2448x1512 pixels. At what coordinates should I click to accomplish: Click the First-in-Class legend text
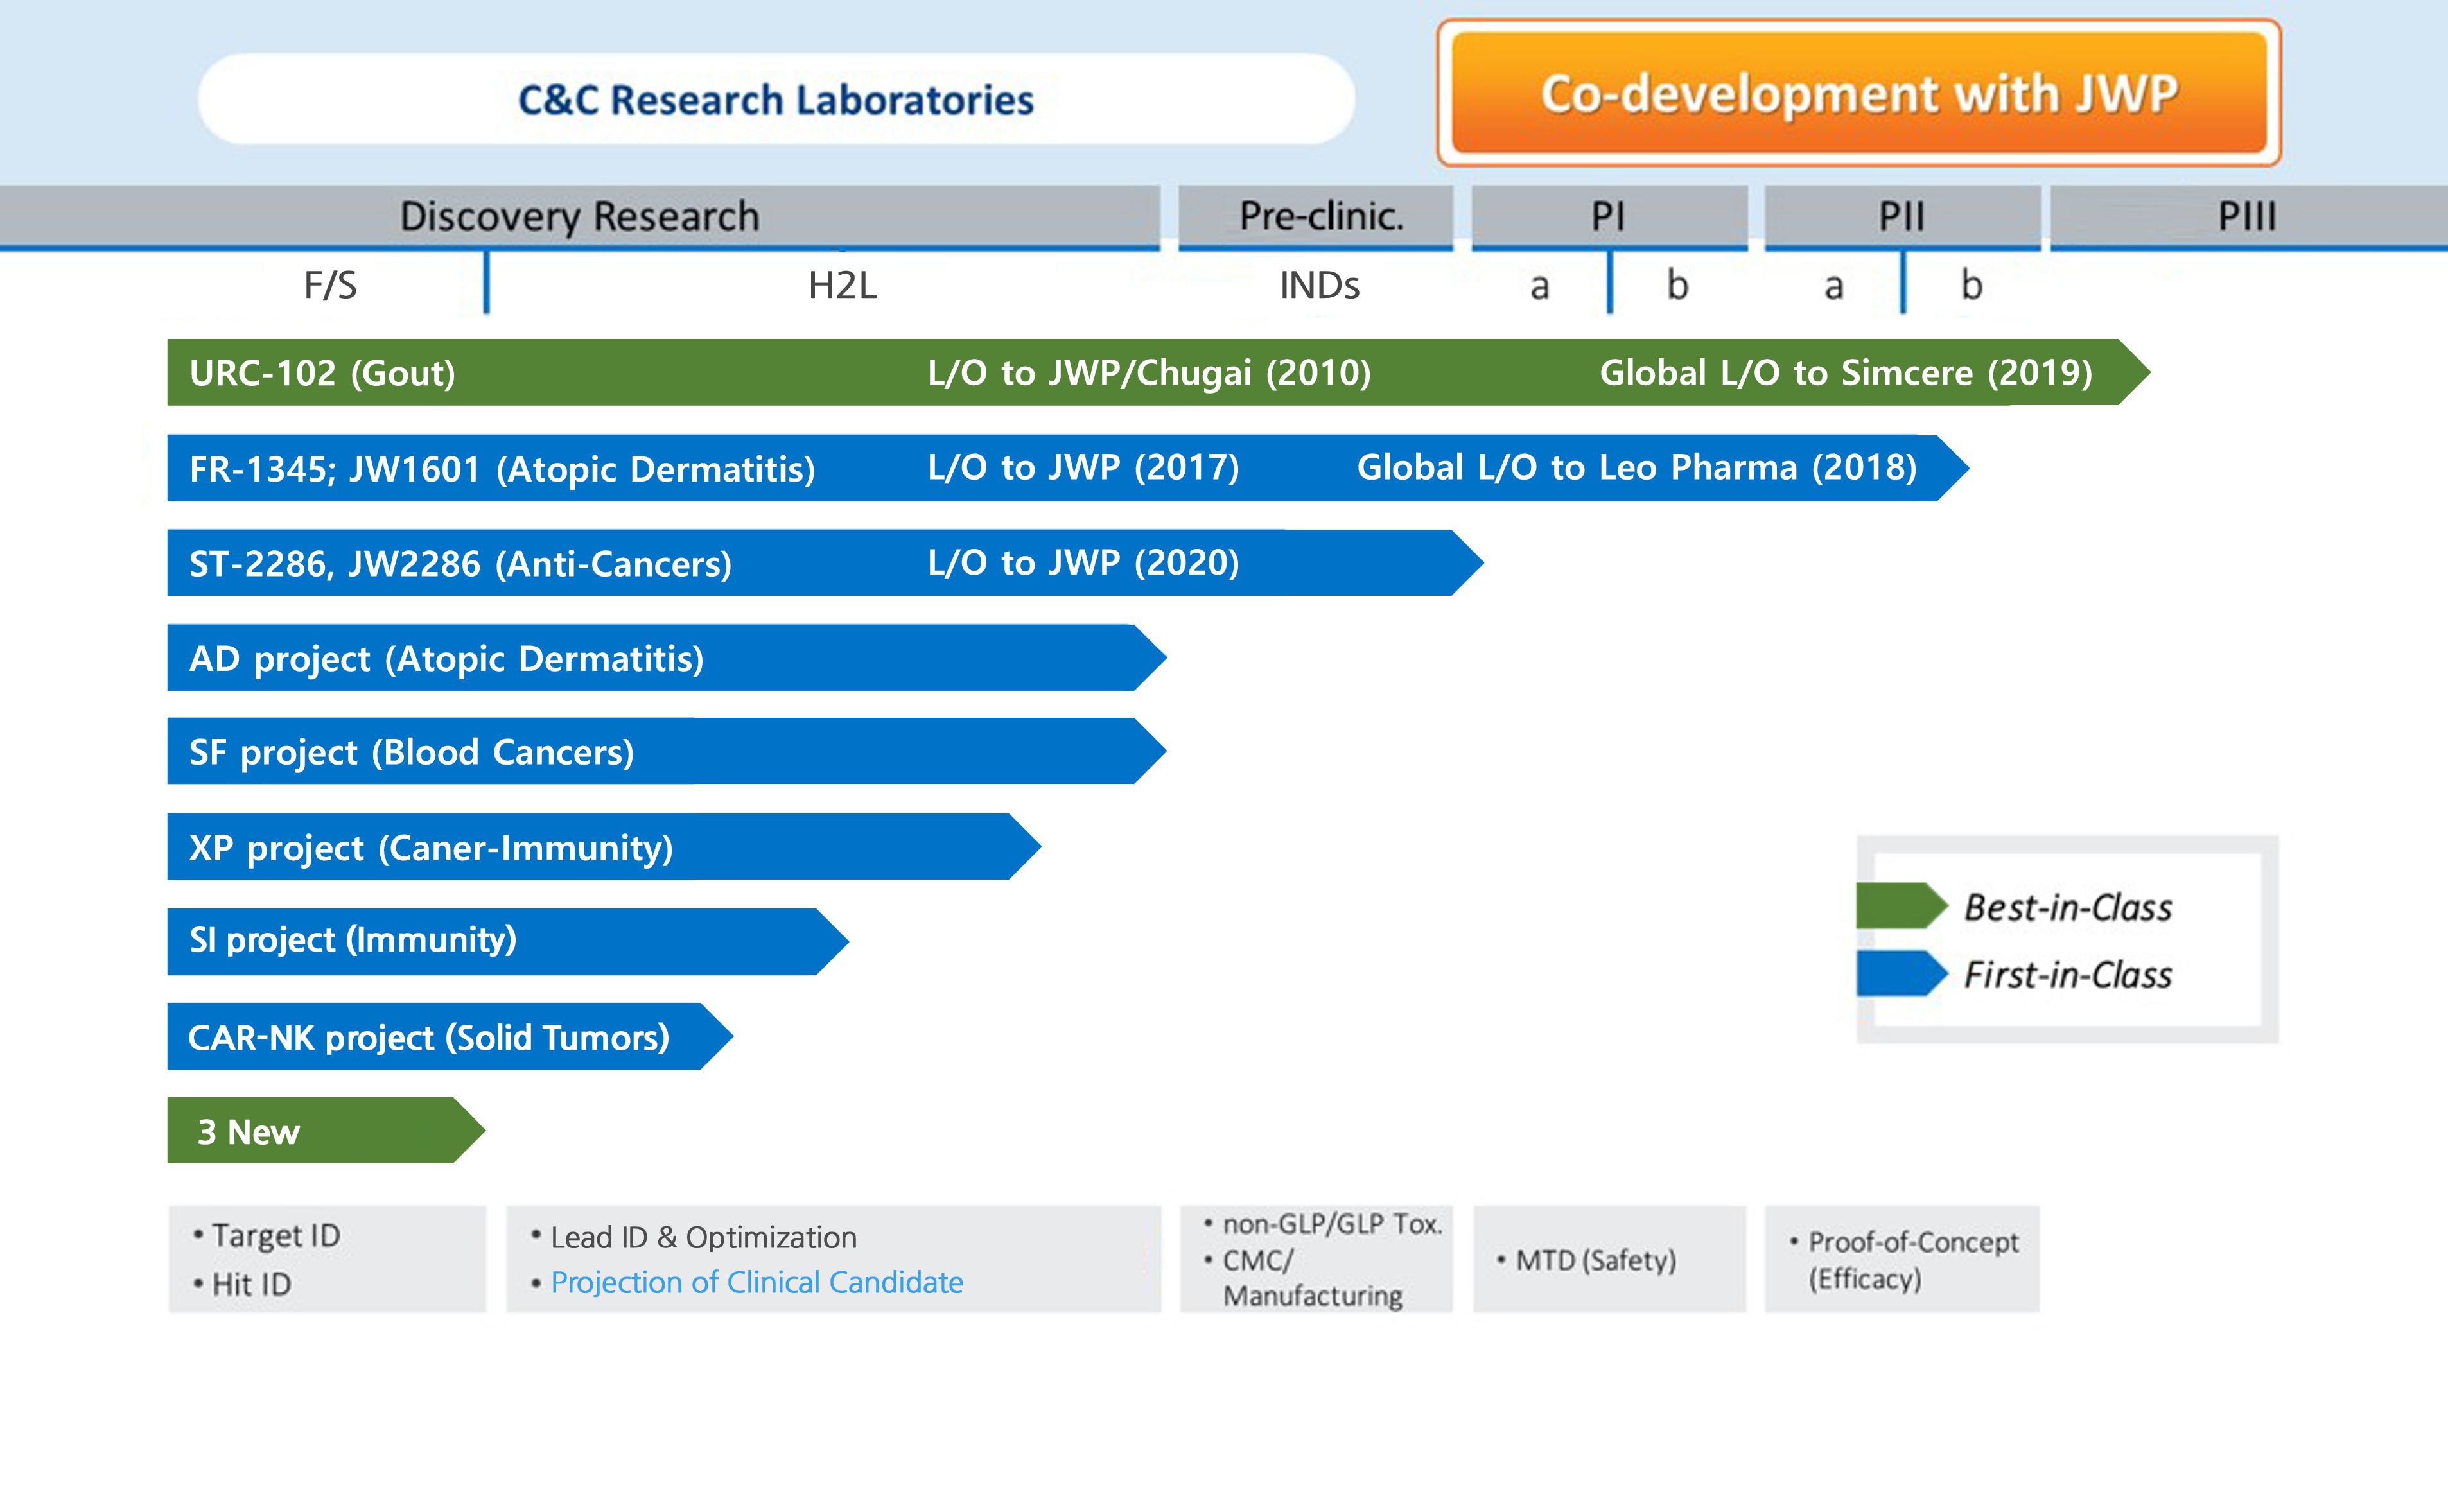click(2068, 975)
